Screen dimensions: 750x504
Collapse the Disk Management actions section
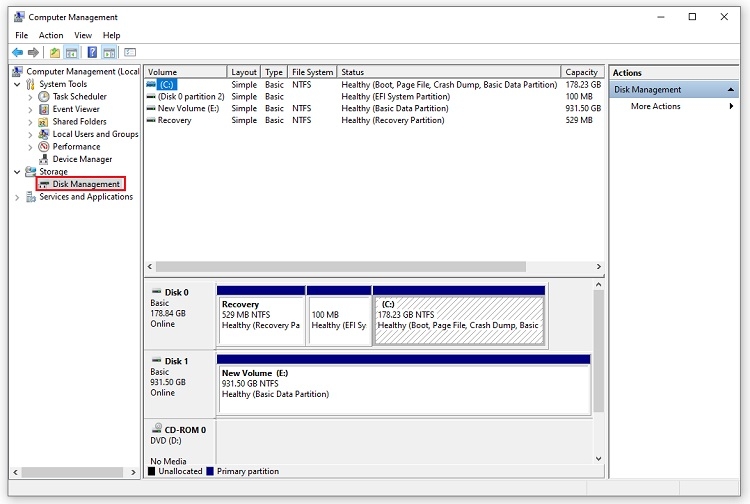click(731, 89)
